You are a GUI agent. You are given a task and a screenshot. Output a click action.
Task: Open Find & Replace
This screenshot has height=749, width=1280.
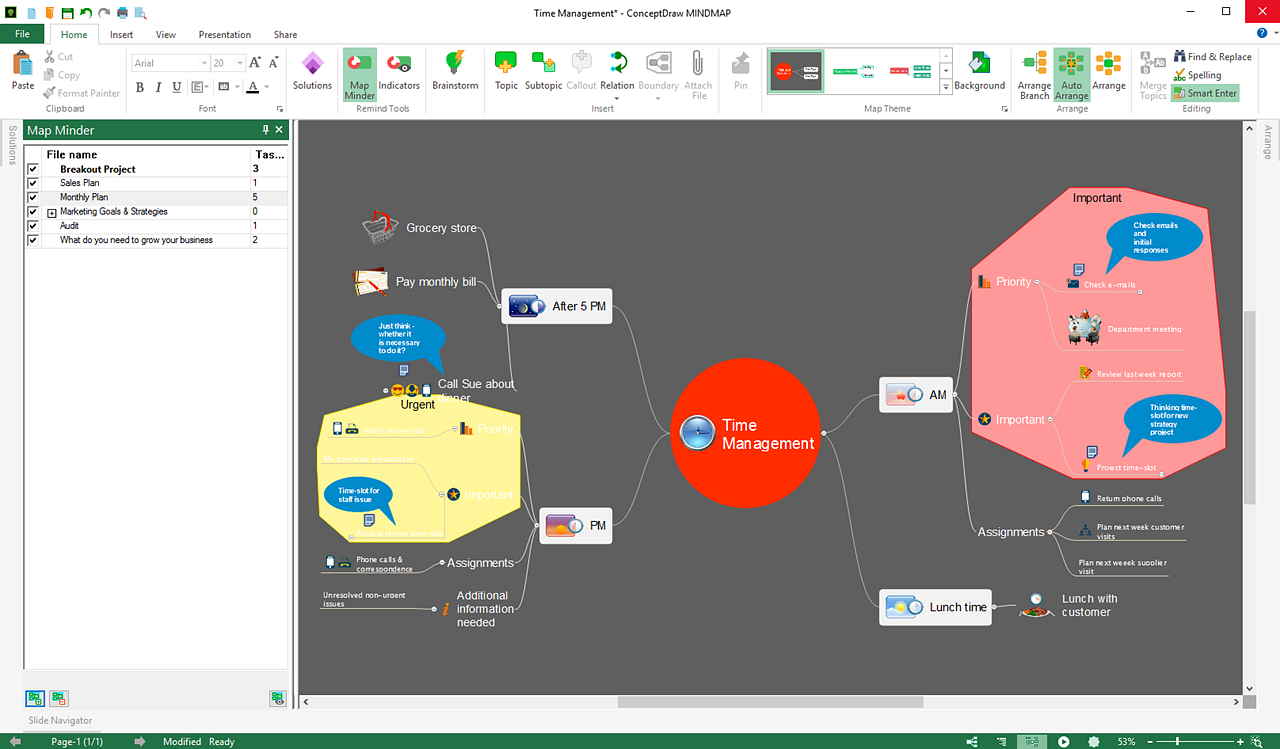[1211, 57]
